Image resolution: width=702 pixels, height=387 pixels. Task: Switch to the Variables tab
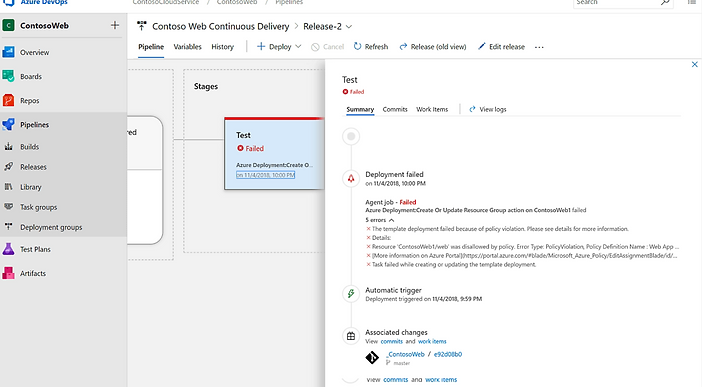coord(188,47)
